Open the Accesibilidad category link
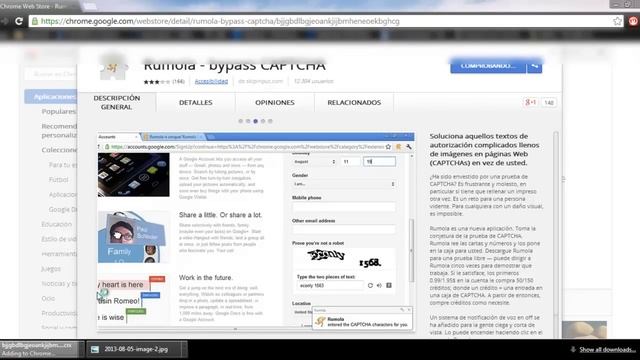This screenshot has width=640, height=360. 211,81
